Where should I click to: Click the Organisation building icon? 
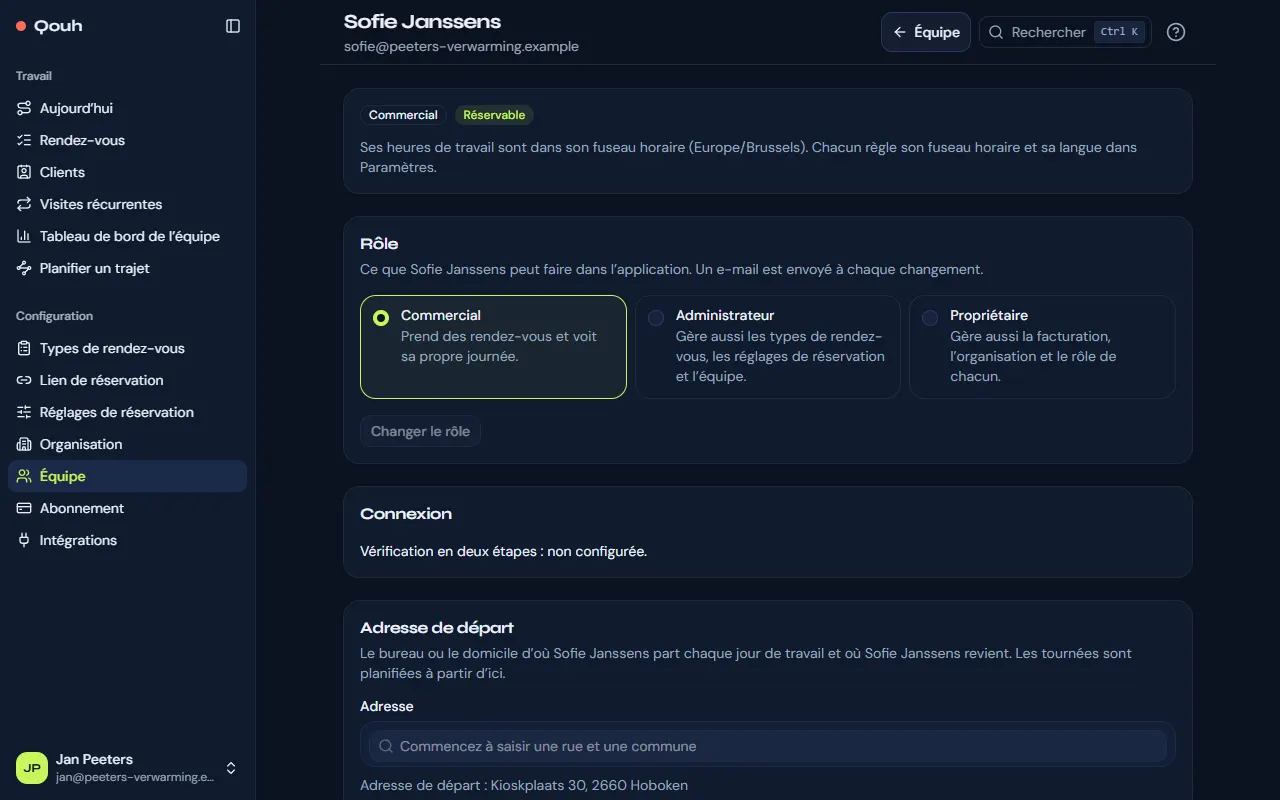tap(24, 444)
